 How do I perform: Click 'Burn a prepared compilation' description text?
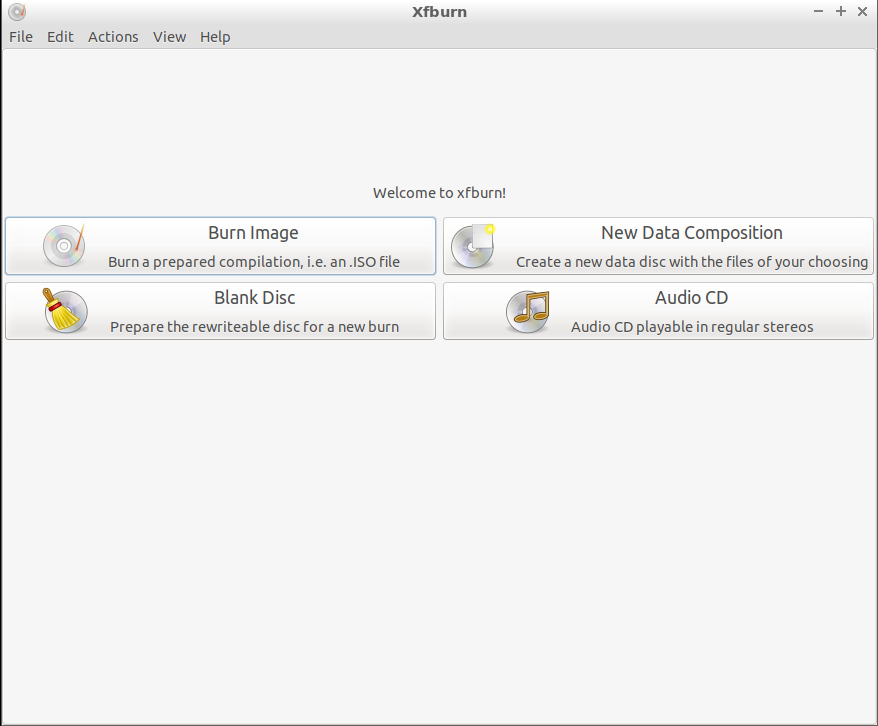[x=254, y=262]
